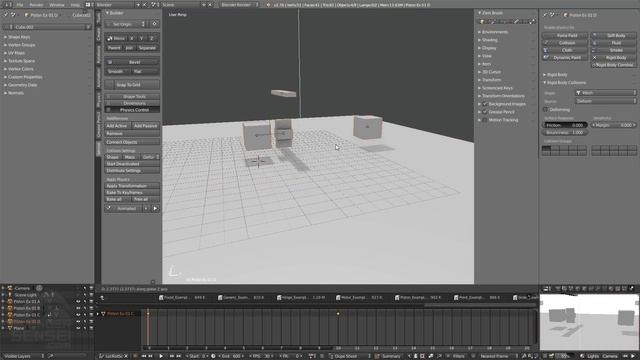
Task: Click the Mirror button
Action: pos(116,38)
